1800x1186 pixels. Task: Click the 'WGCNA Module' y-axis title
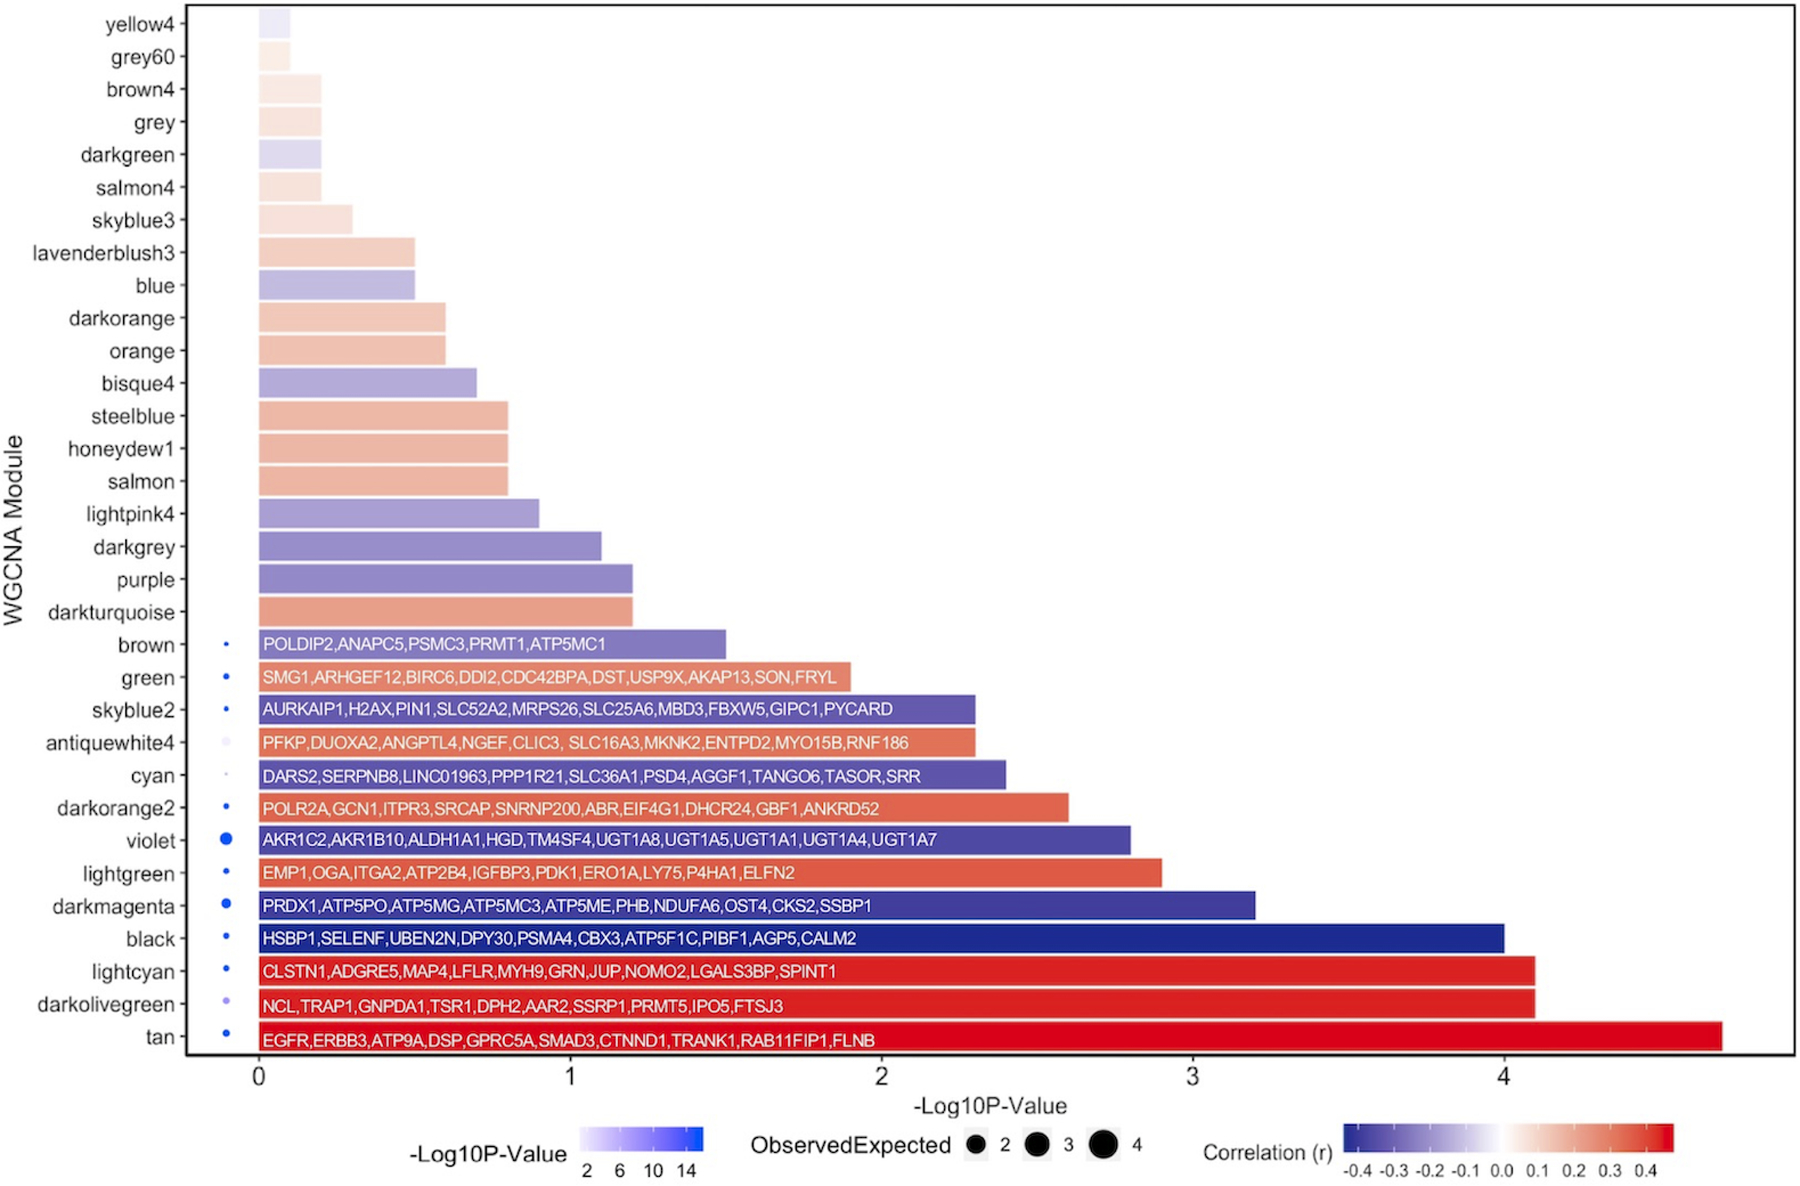(x=13, y=530)
